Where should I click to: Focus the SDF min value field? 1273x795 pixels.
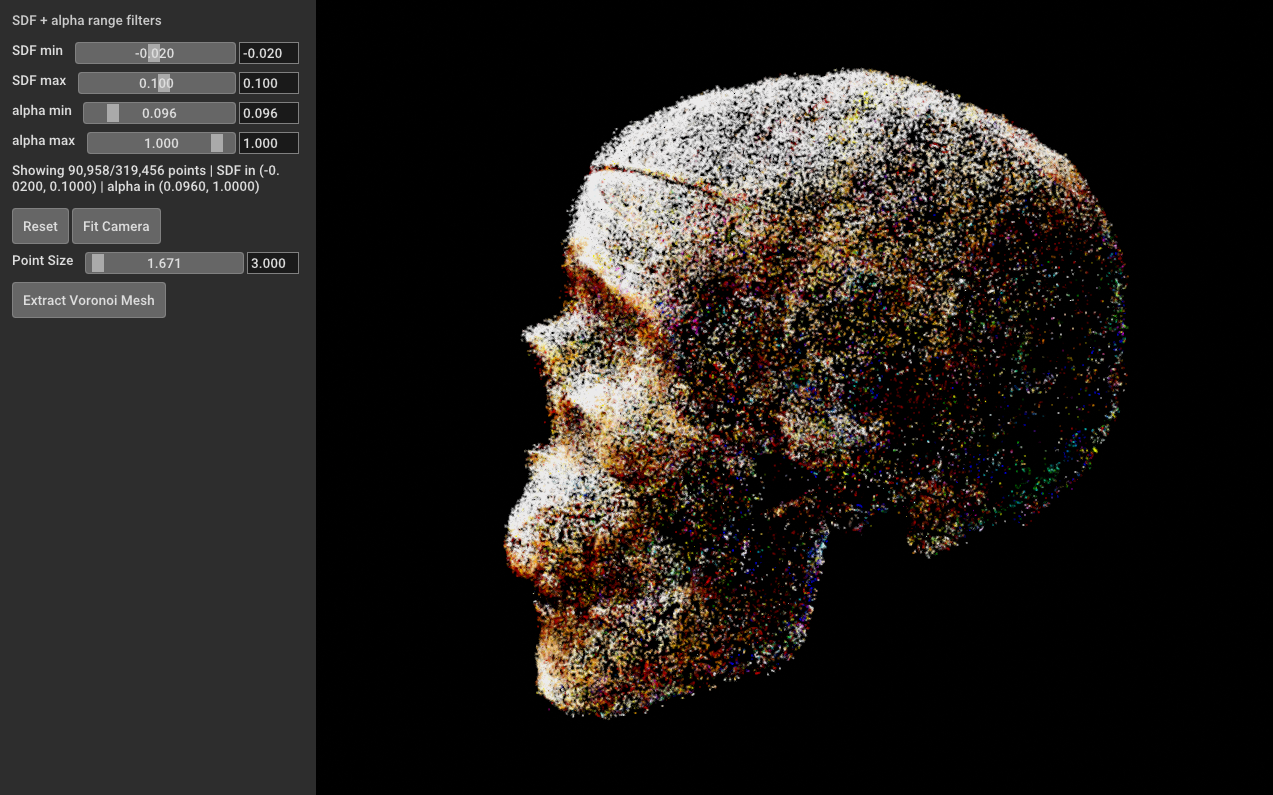pos(268,53)
